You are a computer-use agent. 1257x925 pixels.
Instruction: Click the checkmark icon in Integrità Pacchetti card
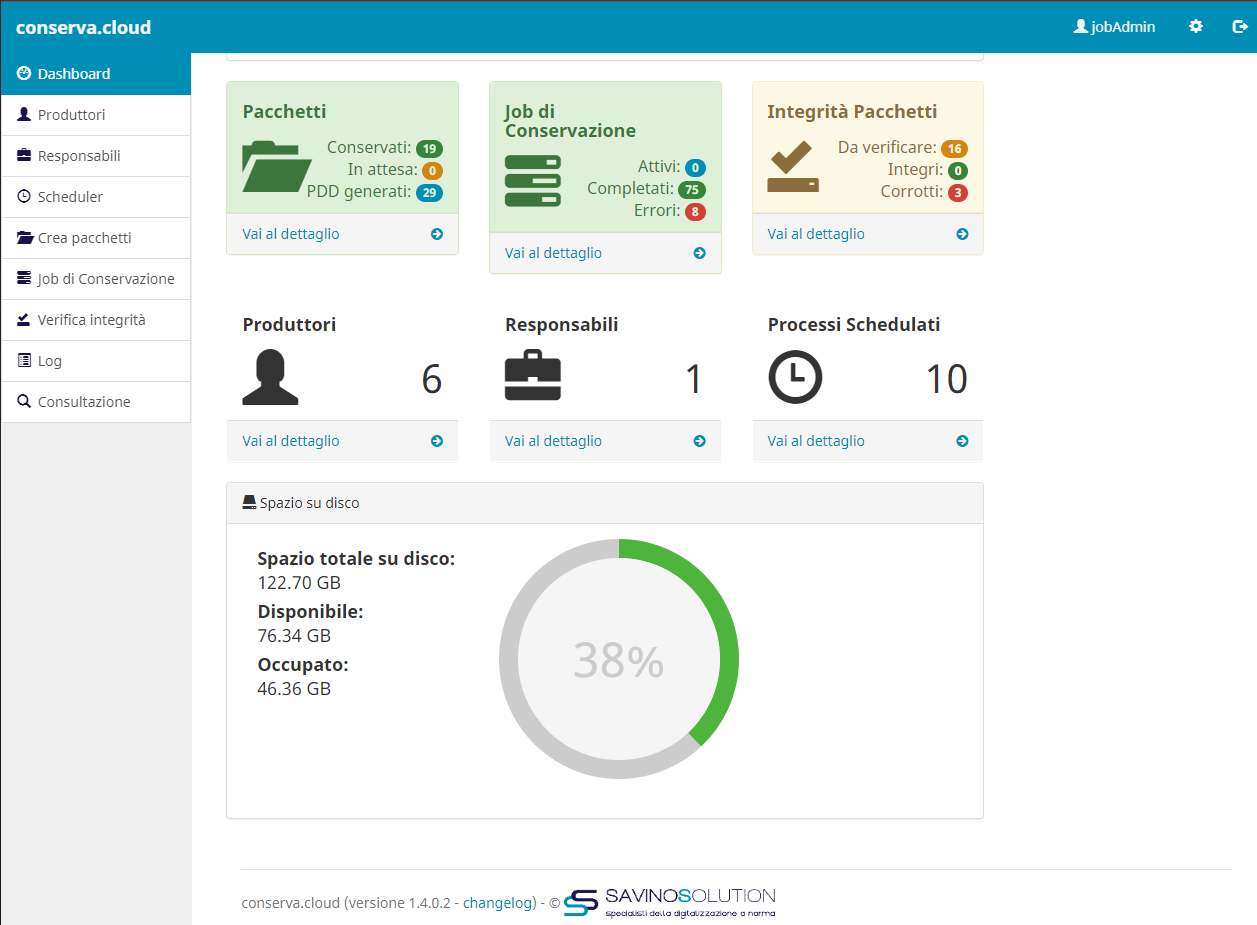coord(793,167)
